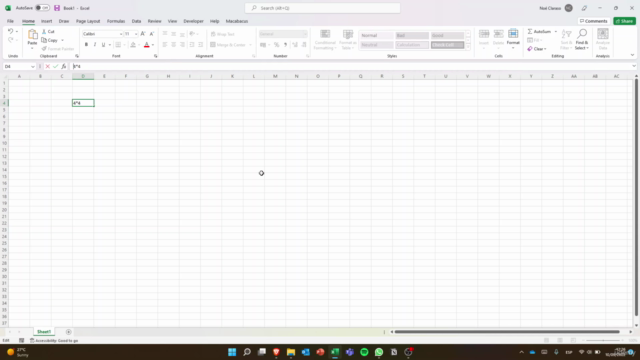Open the Copy options dropdown arrow

click(x=62, y=40)
